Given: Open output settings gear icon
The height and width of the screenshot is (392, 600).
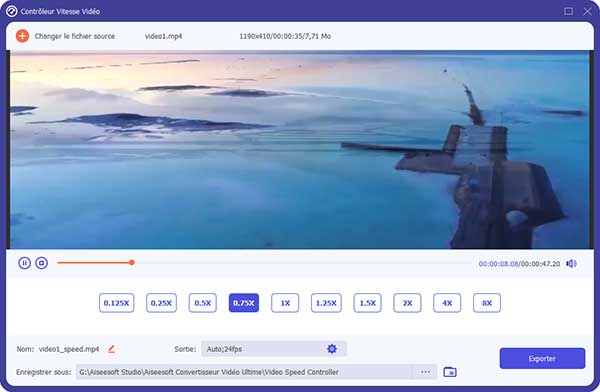Looking at the screenshot, I should tap(332, 349).
